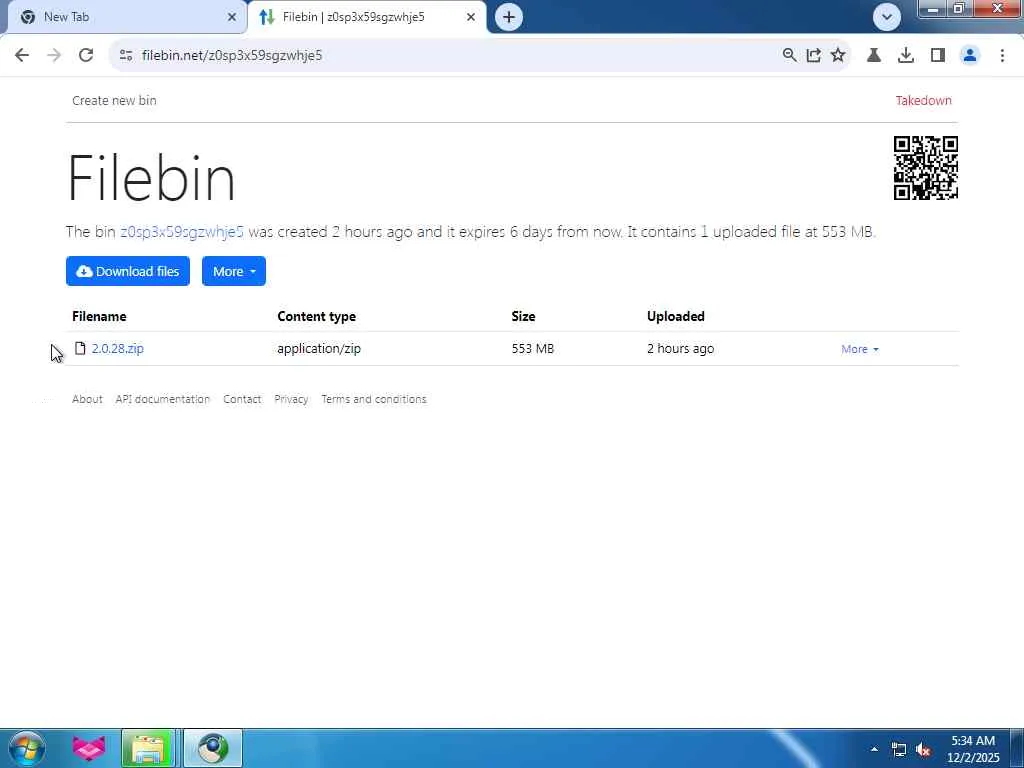Click the Filename column header
Image resolution: width=1024 pixels, height=768 pixels.
99,317
